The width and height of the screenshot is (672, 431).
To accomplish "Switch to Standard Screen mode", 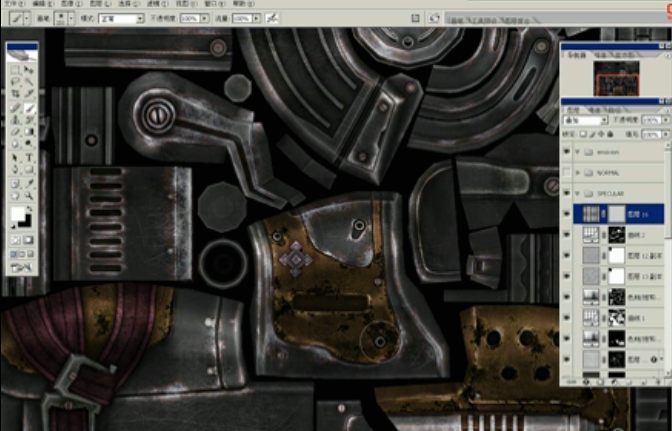I will 13,254.
